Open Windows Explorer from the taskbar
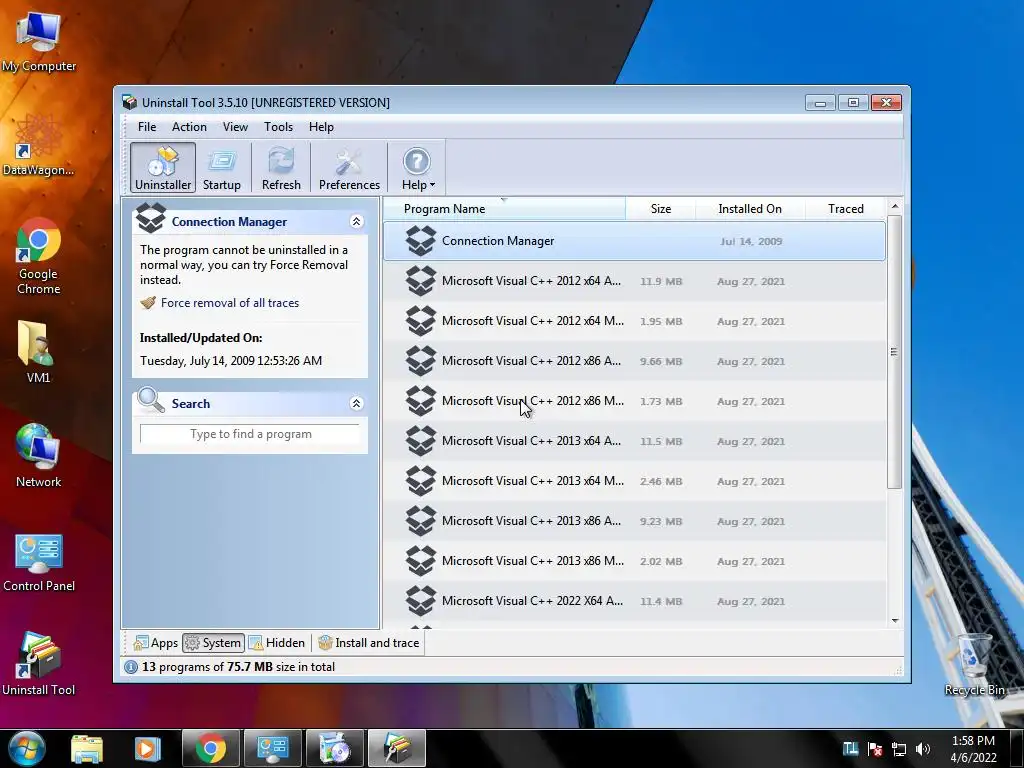Screen dimensions: 1024x768 tap(86, 748)
